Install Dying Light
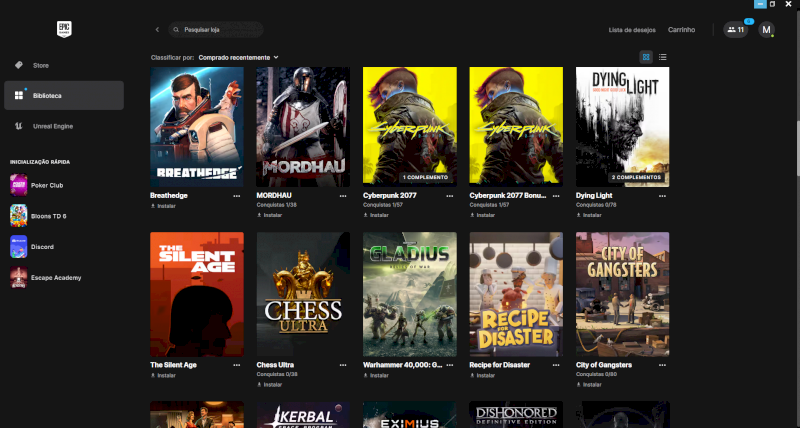 tap(589, 215)
